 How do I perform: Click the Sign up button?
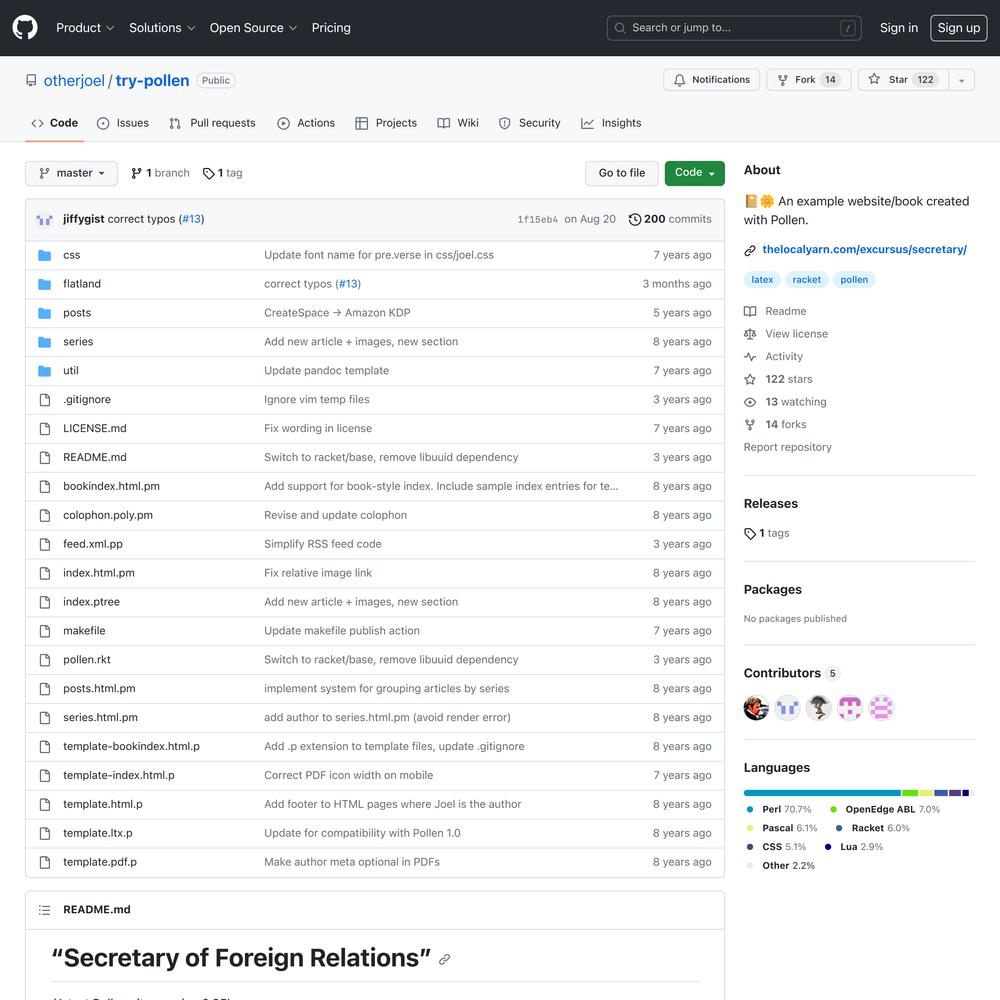(x=959, y=27)
